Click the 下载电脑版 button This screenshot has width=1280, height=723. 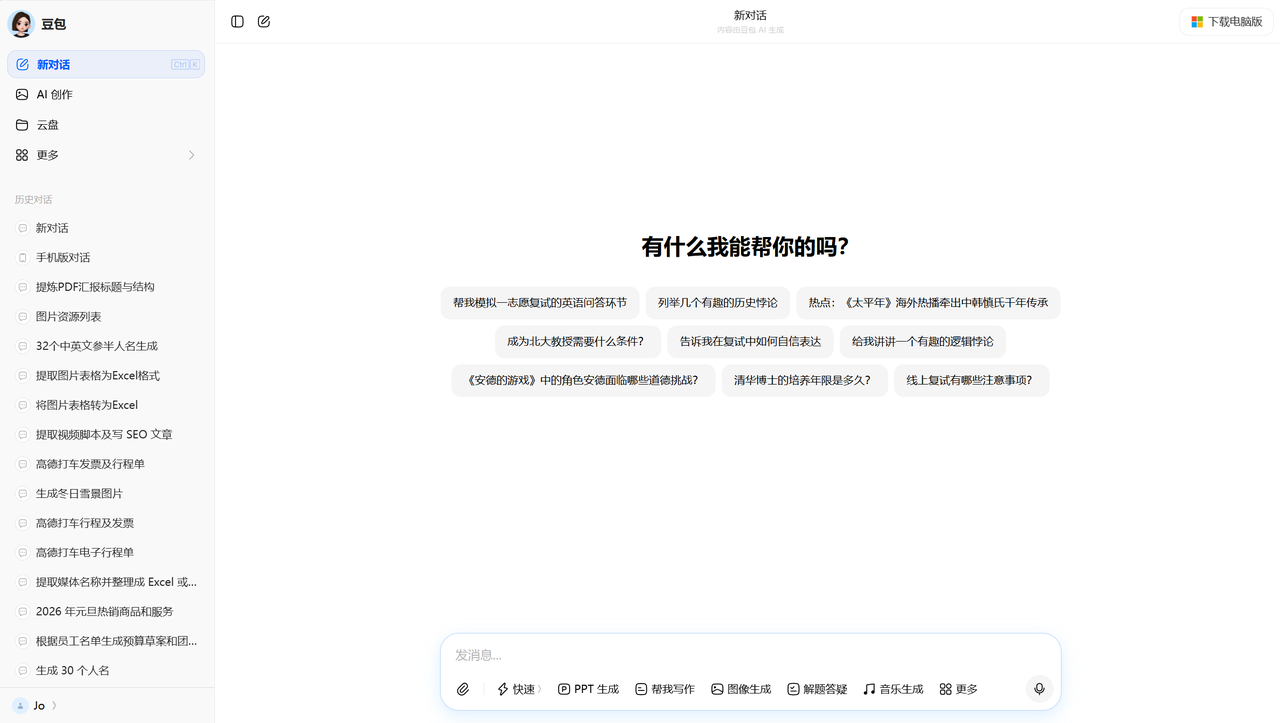tap(1226, 21)
